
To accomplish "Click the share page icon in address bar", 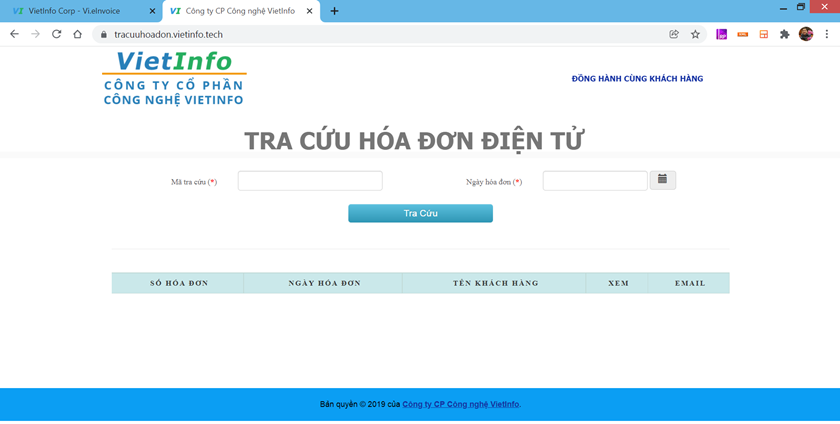I will (674, 34).
